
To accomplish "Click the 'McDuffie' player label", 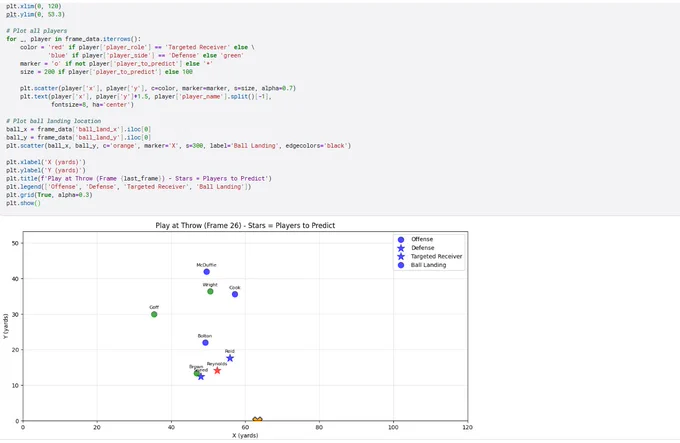I will coord(206,265).
